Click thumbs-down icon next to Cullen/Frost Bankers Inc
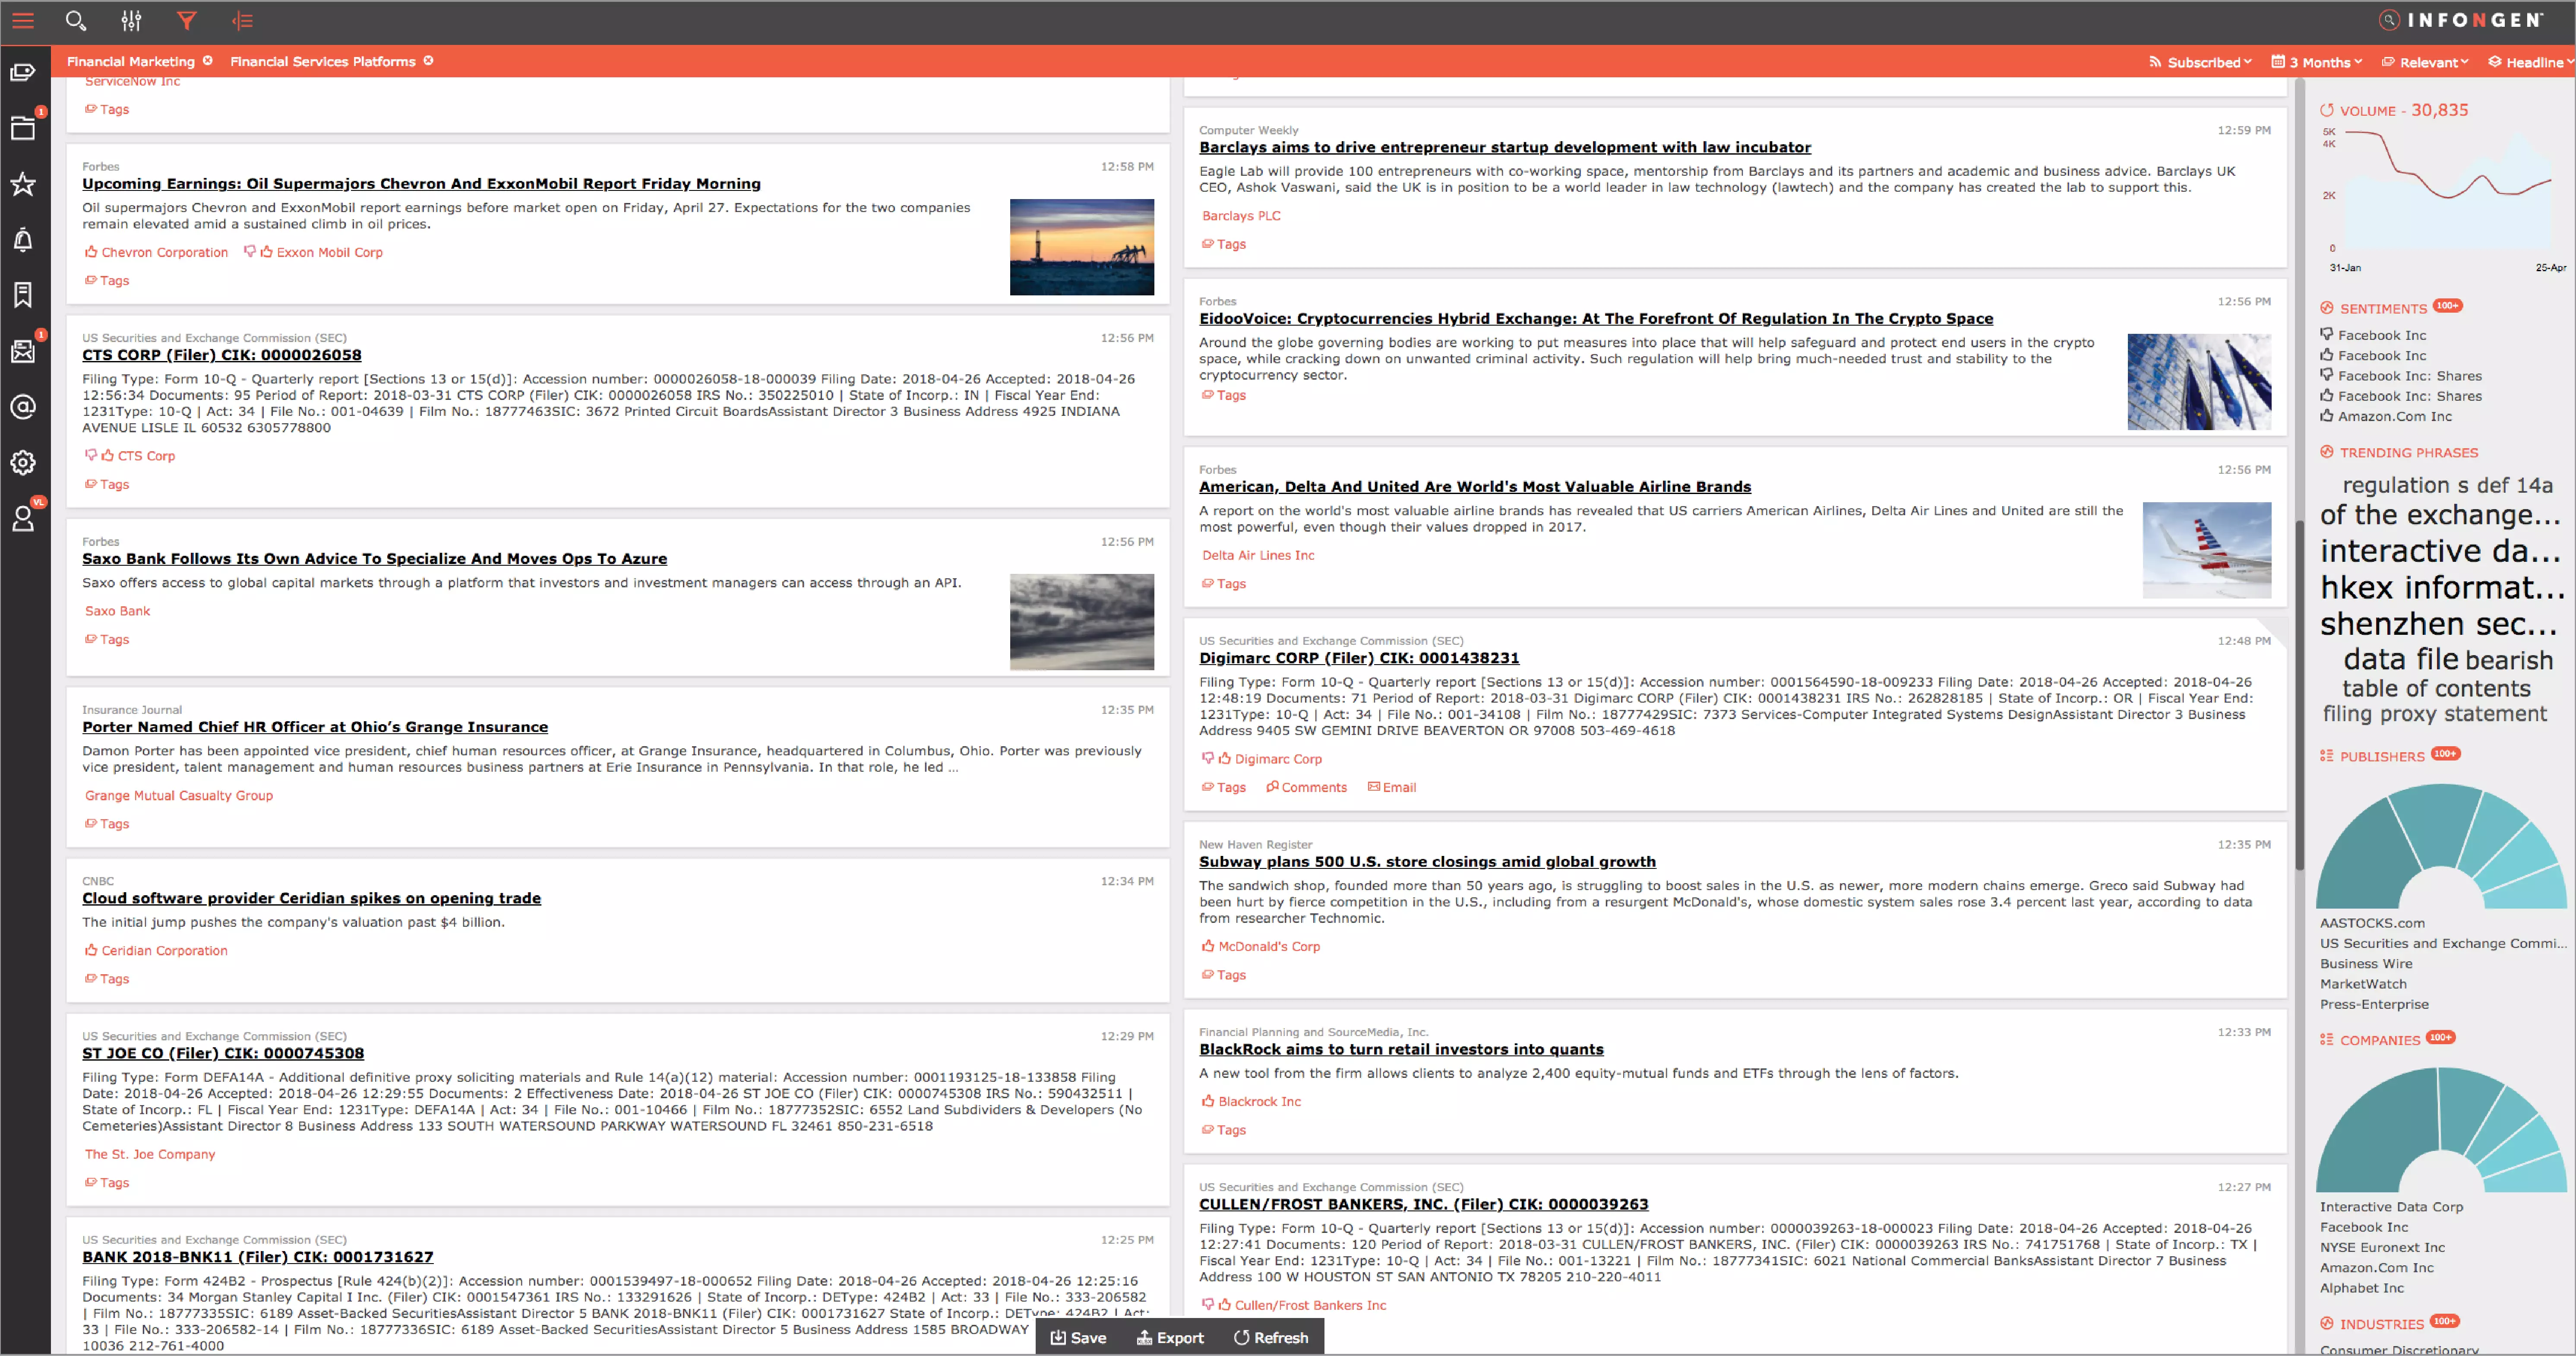 1208,1304
